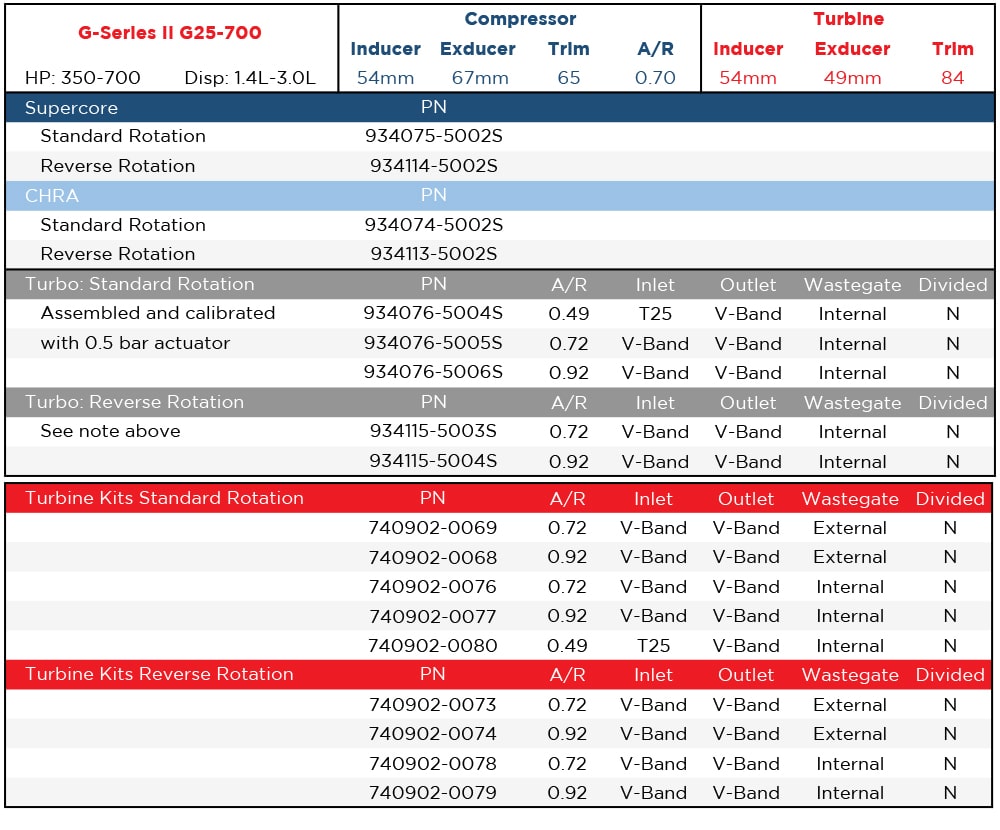This screenshot has width=1000, height=830.
Task: Click Divided N in 740902-0077 row
Action: [950, 616]
